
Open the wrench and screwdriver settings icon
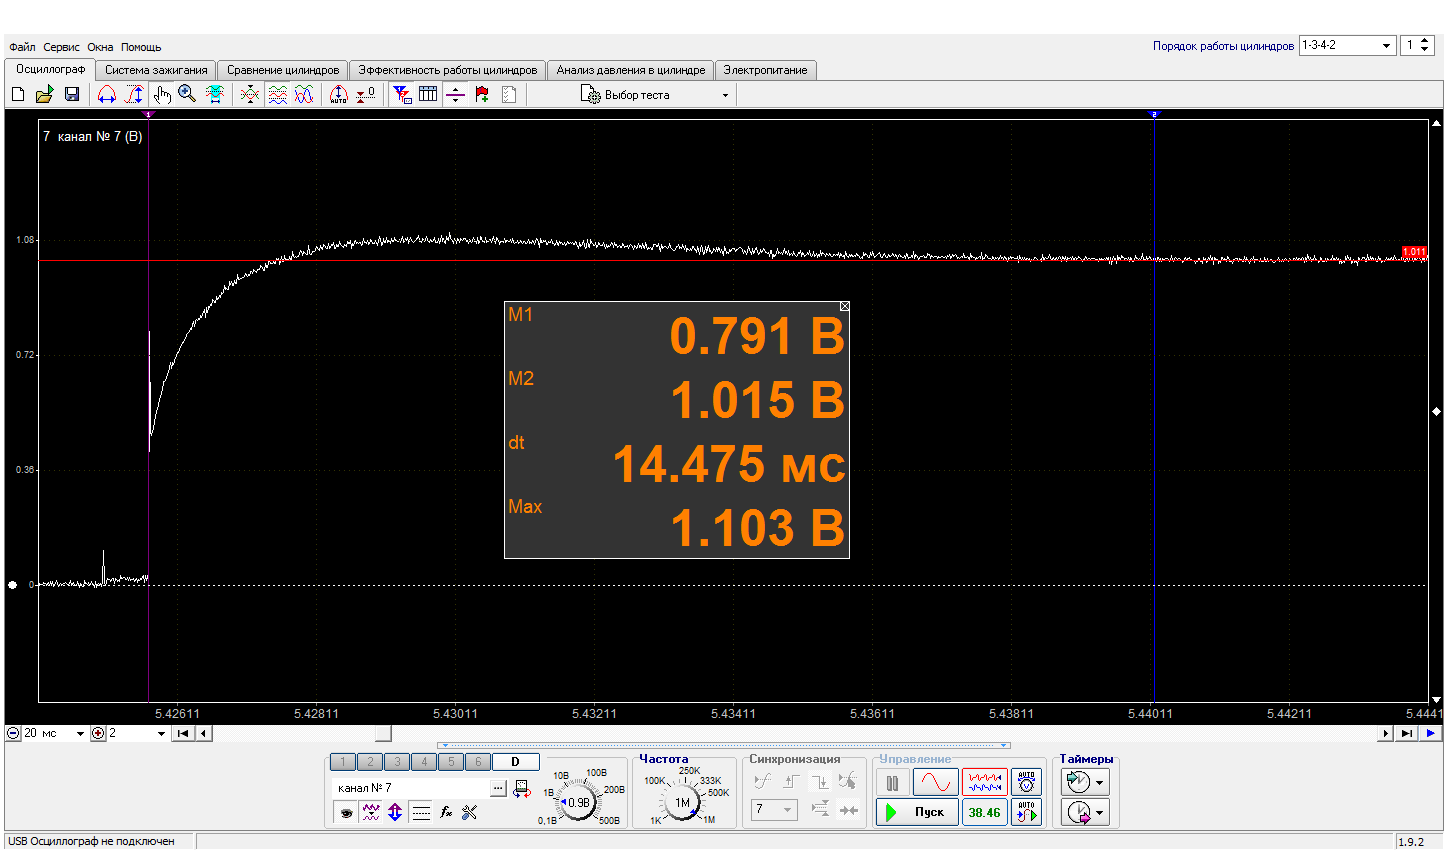pyautogui.click(x=470, y=812)
